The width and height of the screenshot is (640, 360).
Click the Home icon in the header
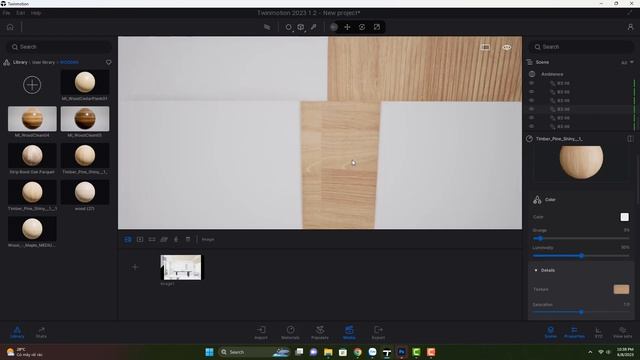[x=10, y=27]
